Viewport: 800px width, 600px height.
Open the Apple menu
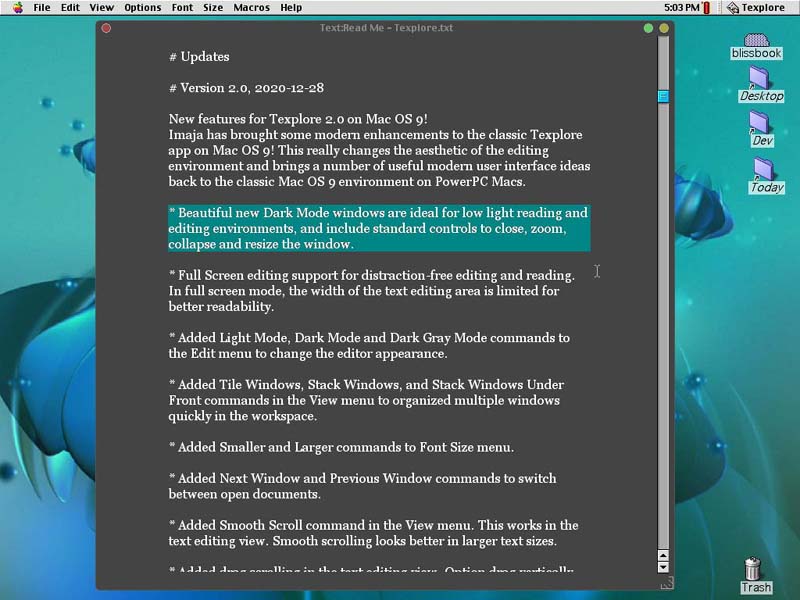pos(18,7)
